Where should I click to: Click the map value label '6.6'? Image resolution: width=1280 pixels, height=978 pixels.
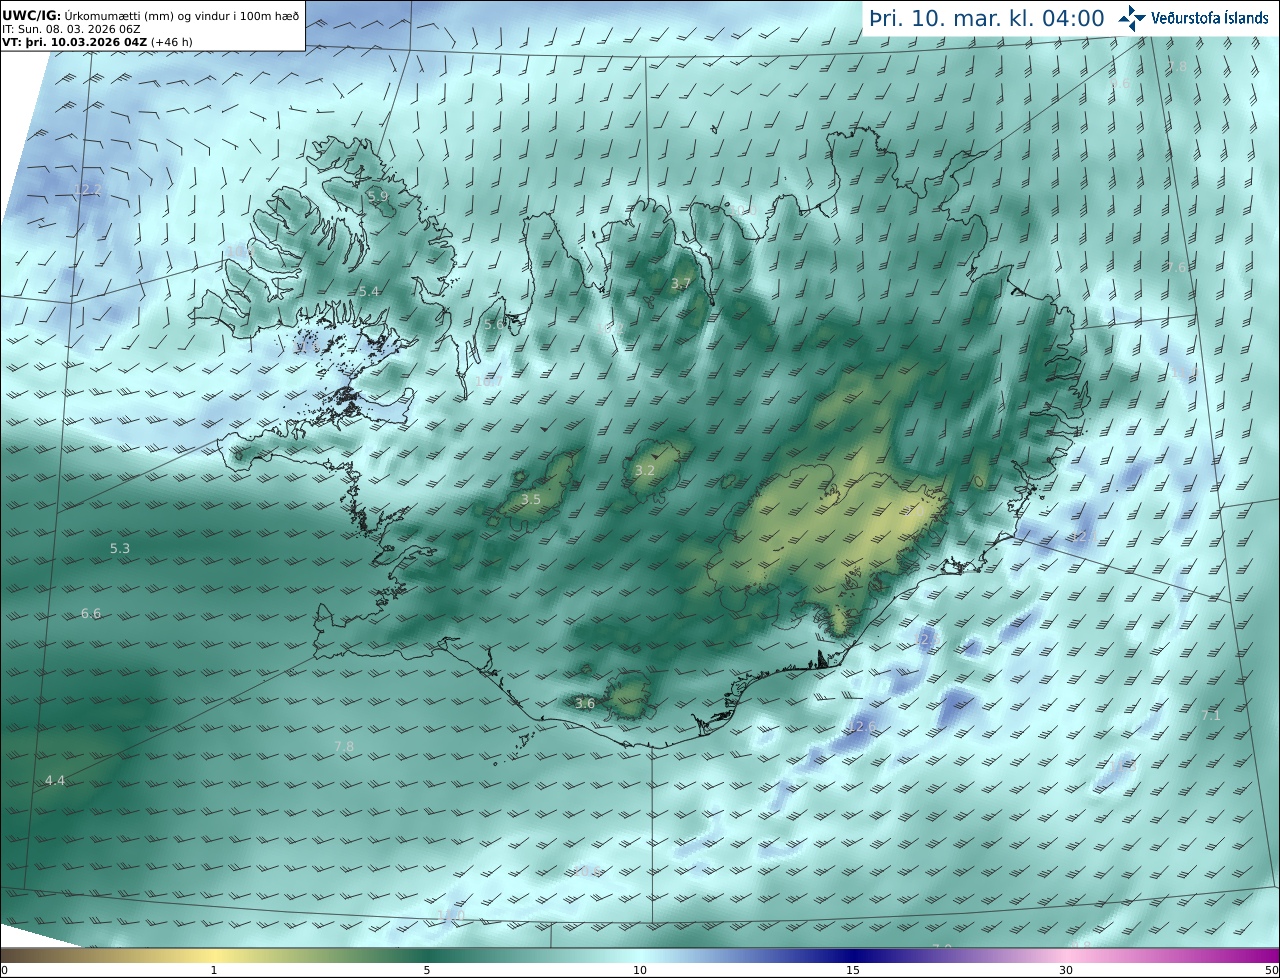[x=91, y=614]
